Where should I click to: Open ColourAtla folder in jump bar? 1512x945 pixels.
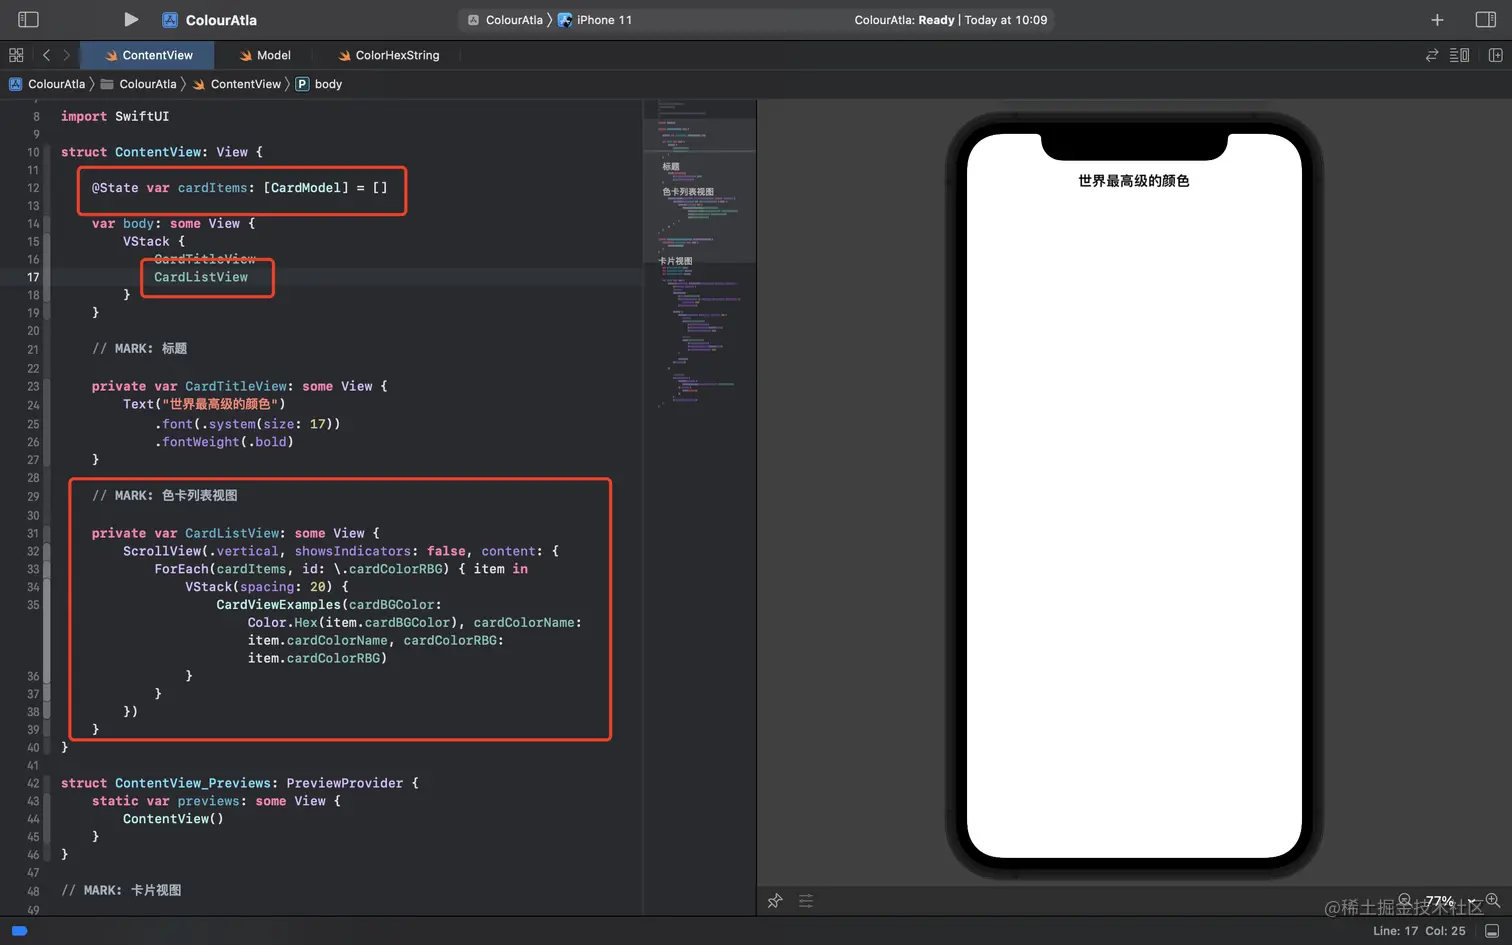click(139, 84)
